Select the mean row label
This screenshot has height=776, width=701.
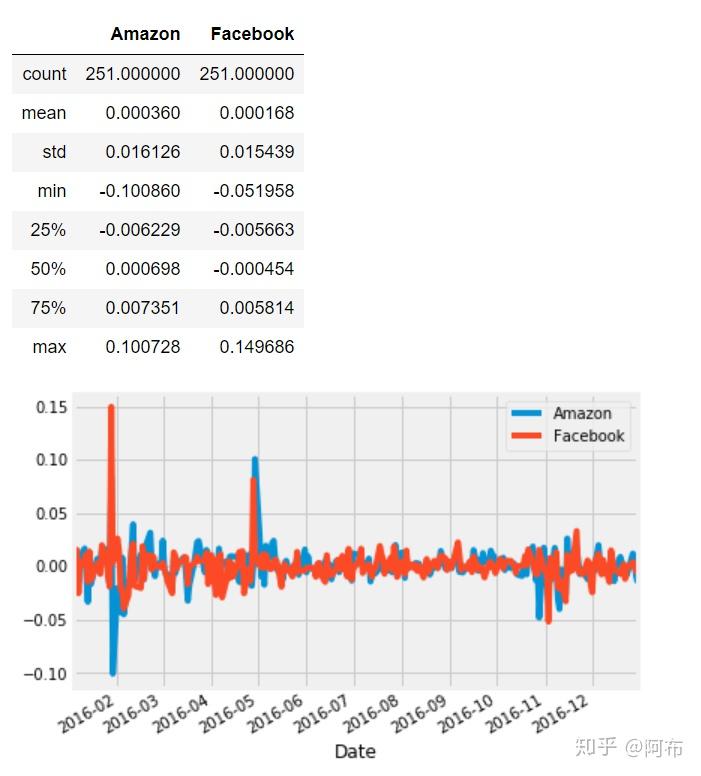[x=44, y=113]
